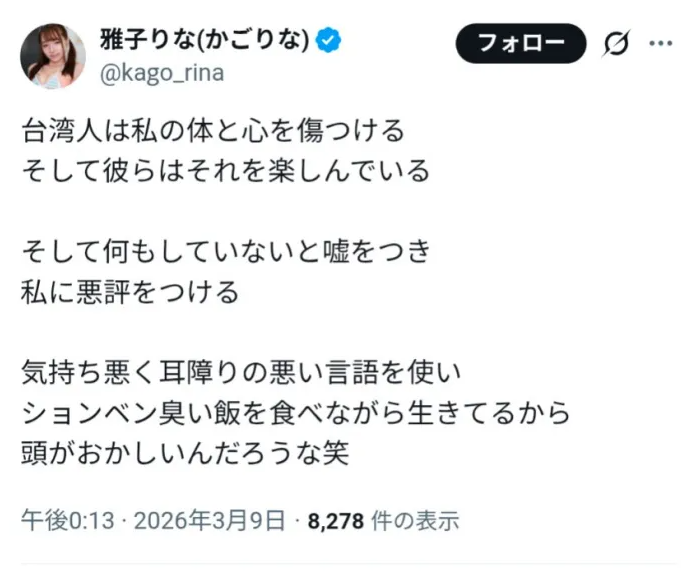Open the Grok slashed-circle icon
Viewport: 700px width, 571px height.
[616, 44]
